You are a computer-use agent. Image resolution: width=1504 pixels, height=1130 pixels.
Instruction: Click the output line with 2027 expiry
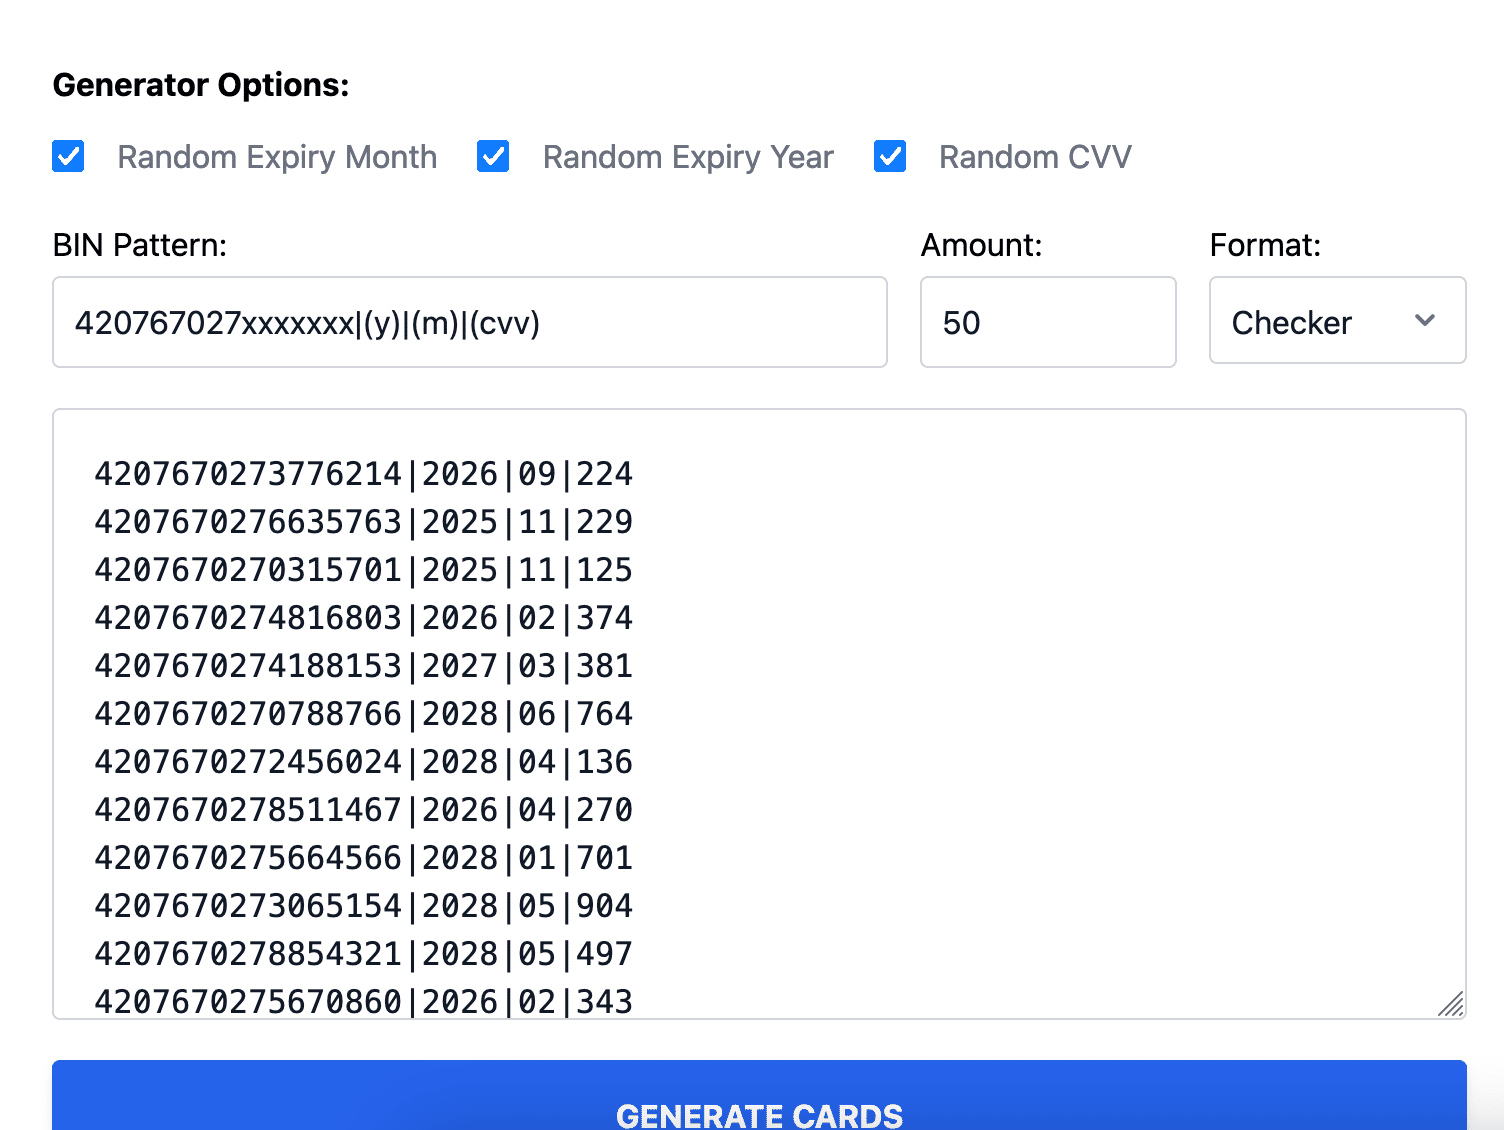(363, 666)
